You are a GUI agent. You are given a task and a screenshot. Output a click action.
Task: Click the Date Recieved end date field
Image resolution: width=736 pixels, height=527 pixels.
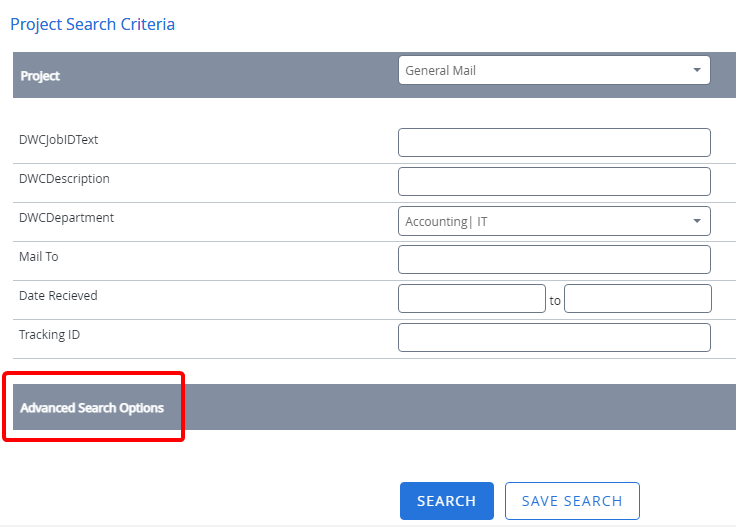click(x=637, y=298)
